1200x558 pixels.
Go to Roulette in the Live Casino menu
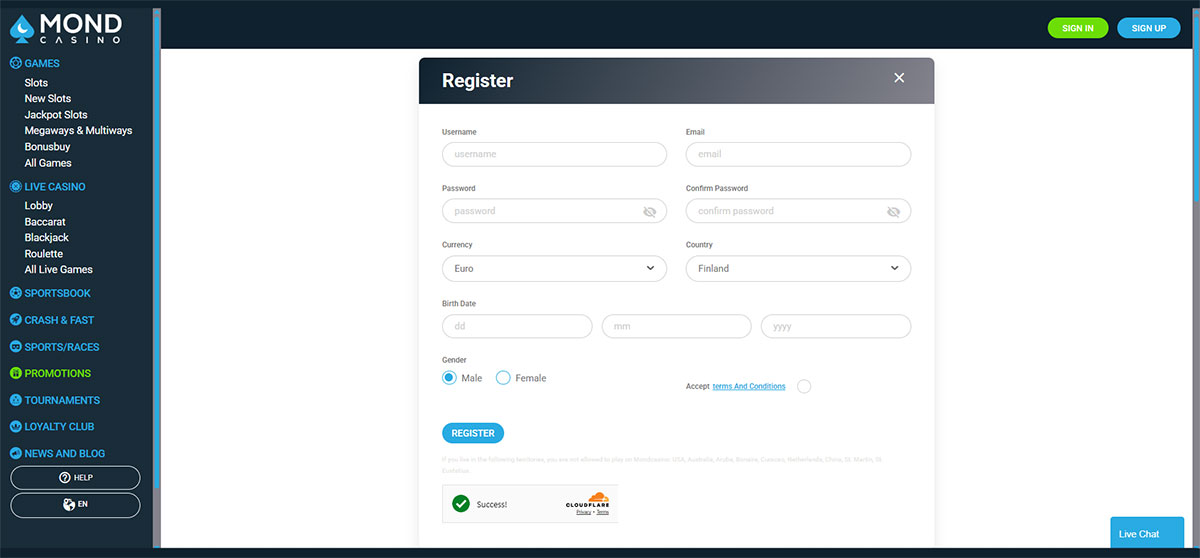point(44,254)
